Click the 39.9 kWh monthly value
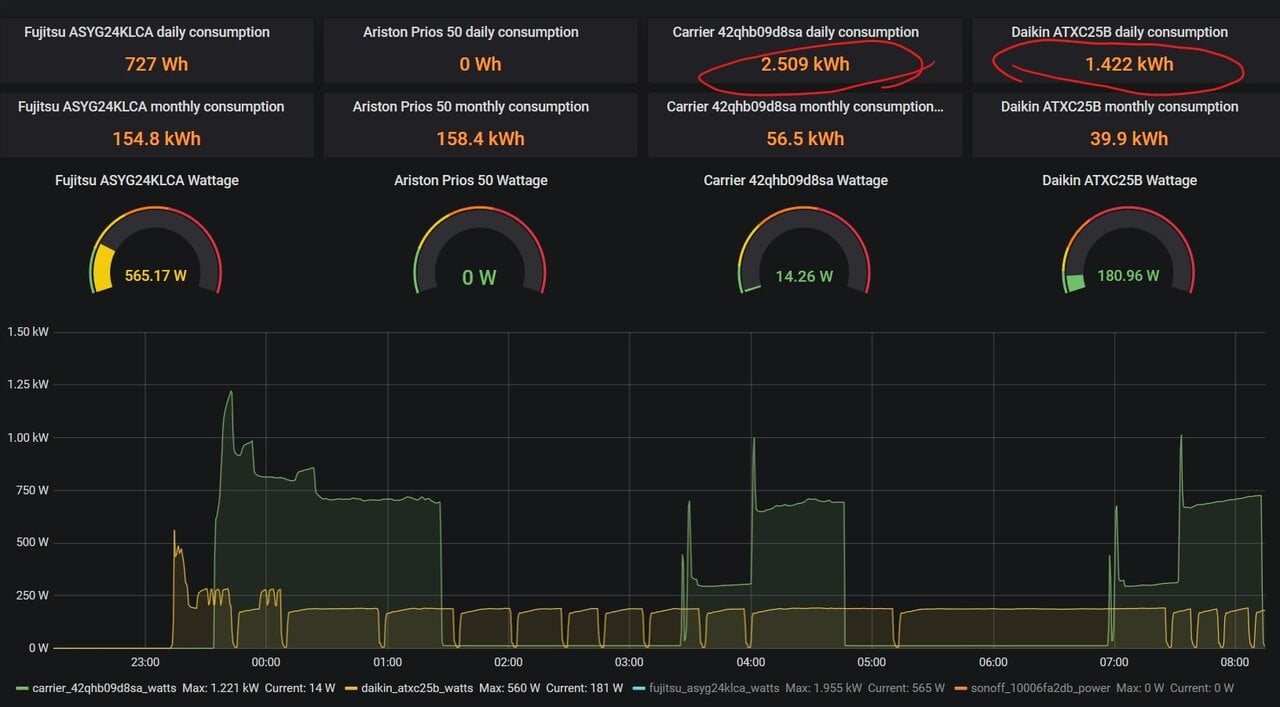1280x707 pixels. [x=1129, y=138]
